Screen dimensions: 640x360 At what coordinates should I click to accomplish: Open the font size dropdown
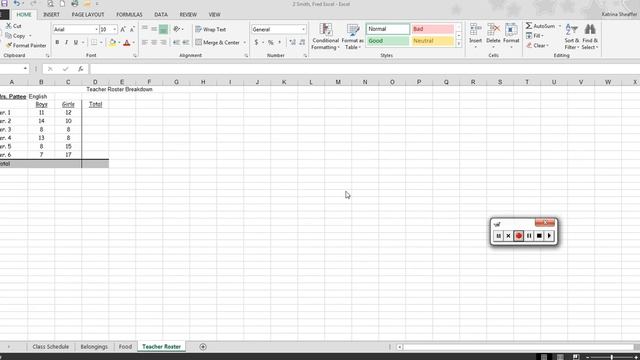(115, 29)
